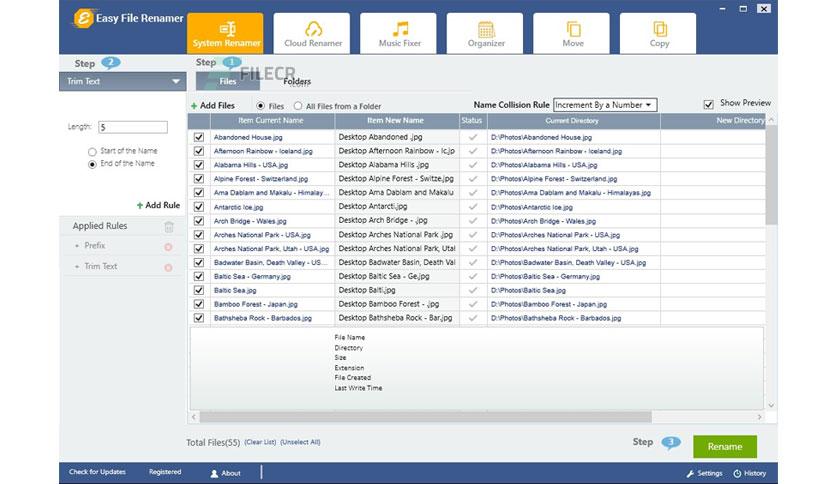The width and height of the screenshot is (836, 484).
Task: Click the green Rename button
Action: [725, 447]
